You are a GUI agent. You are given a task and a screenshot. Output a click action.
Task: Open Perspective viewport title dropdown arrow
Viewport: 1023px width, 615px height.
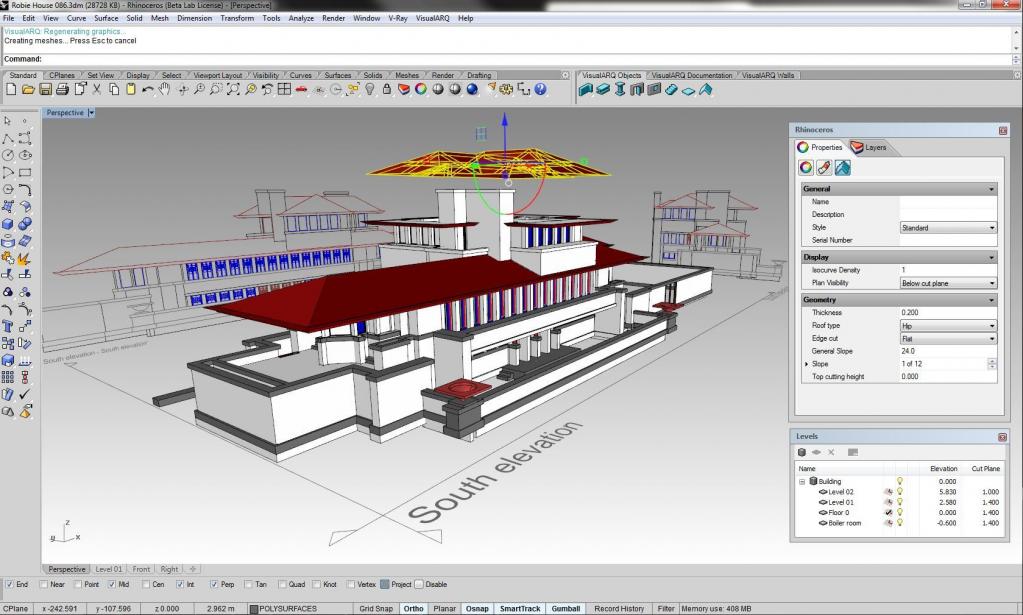click(91, 113)
